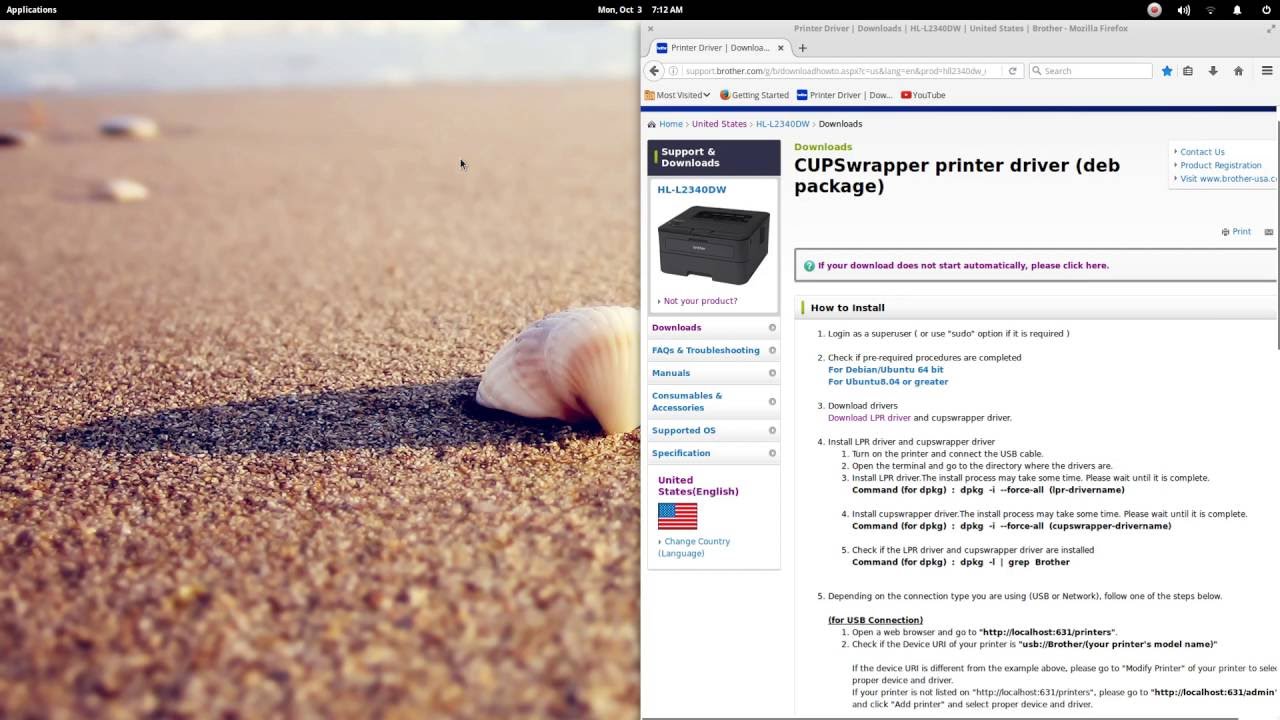Open the Supported OS sidebar item

(x=714, y=430)
